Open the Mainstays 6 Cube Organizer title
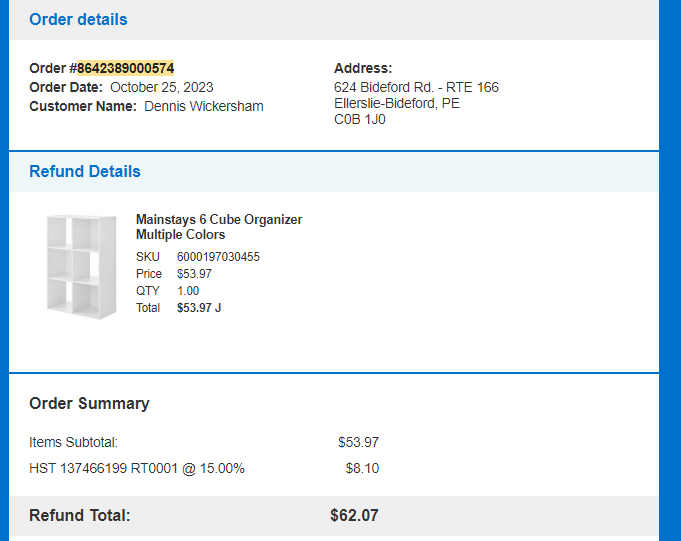681x541 pixels. pyautogui.click(x=219, y=227)
